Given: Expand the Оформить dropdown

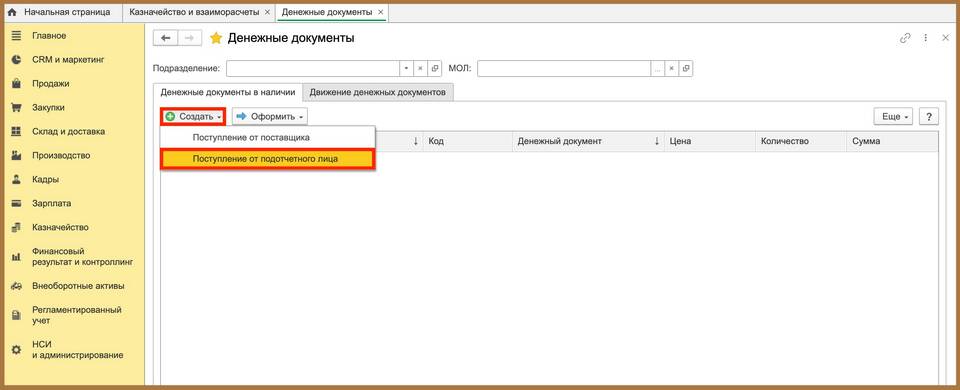Looking at the screenshot, I should (269, 116).
